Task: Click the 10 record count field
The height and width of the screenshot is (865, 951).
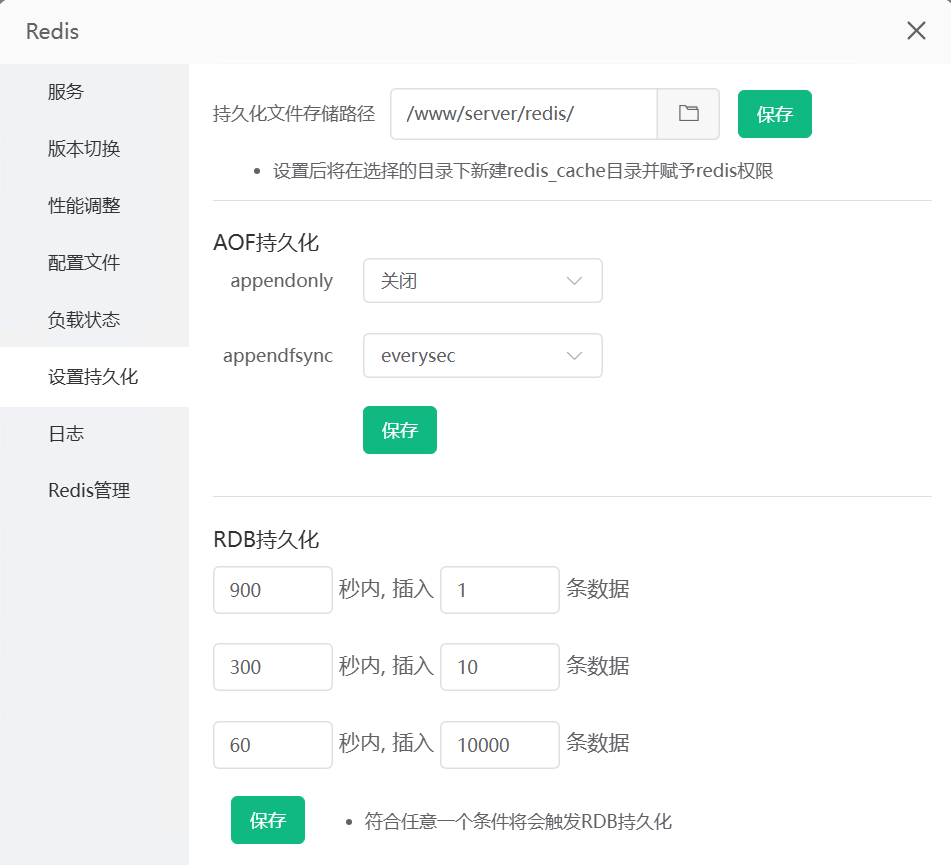Action: point(500,667)
